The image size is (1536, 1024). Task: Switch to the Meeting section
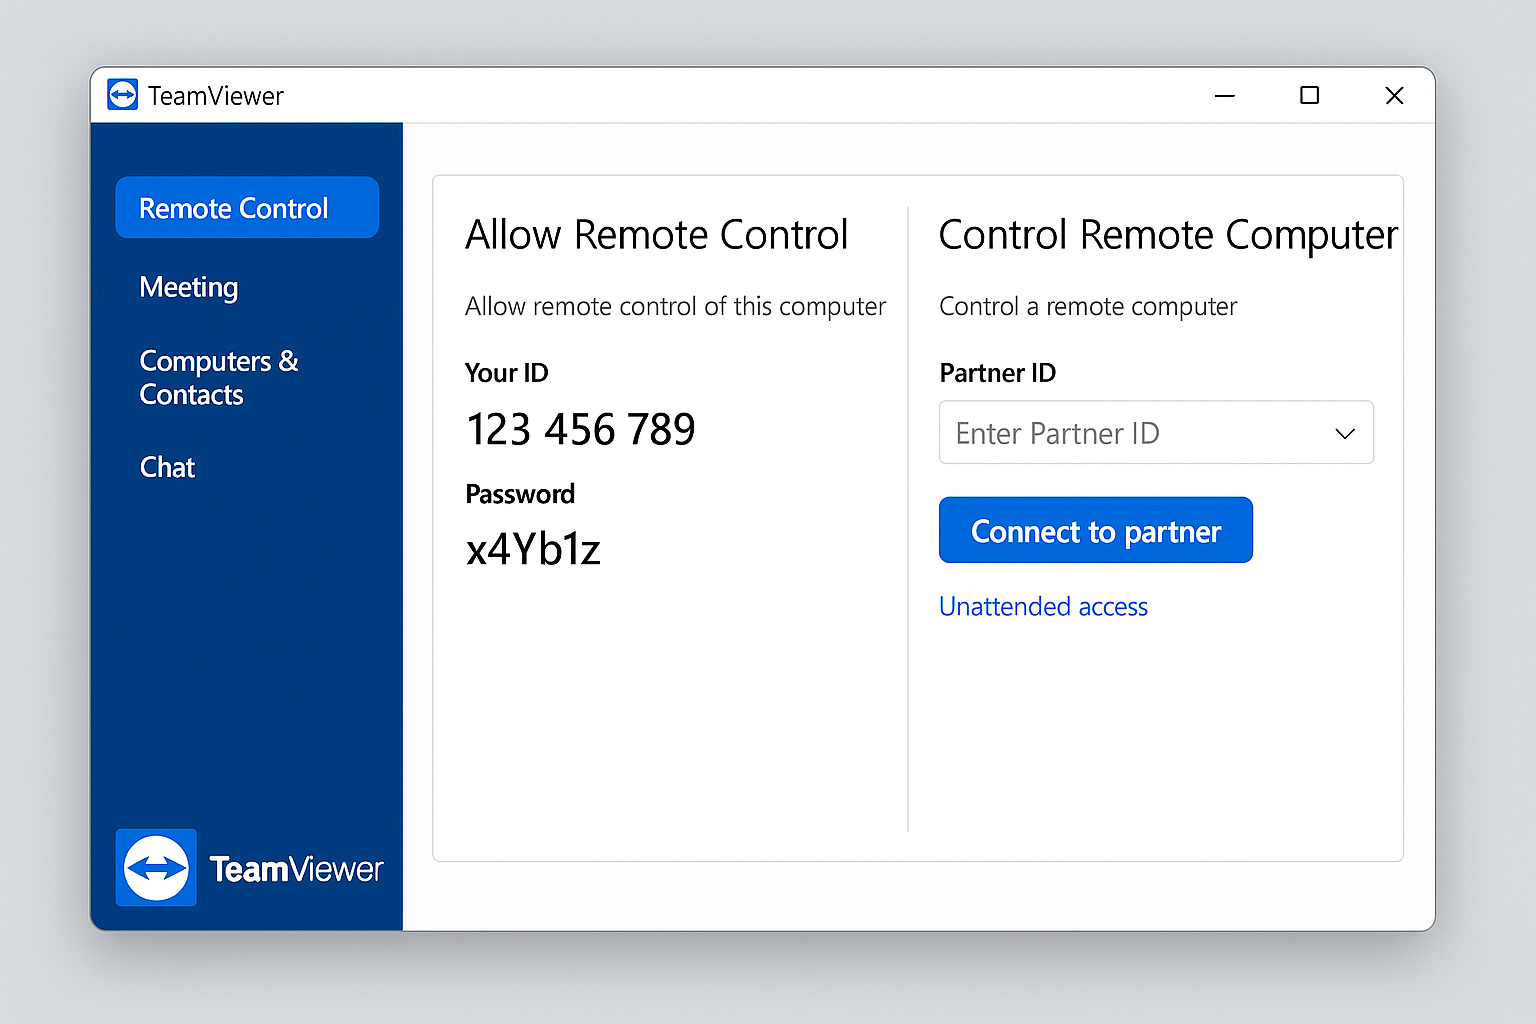pos(189,287)
